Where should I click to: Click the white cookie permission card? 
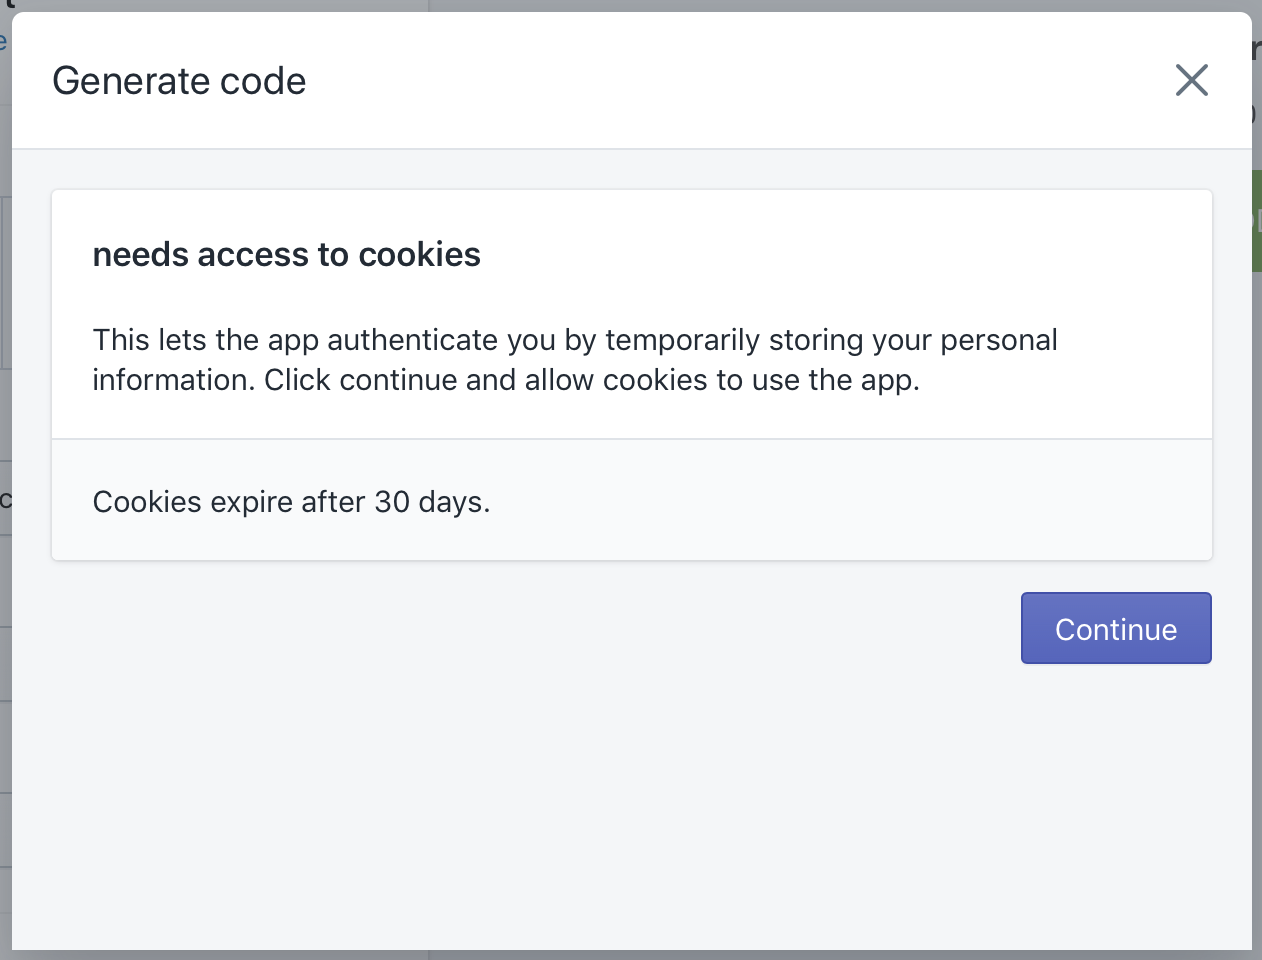pos(630,310)
